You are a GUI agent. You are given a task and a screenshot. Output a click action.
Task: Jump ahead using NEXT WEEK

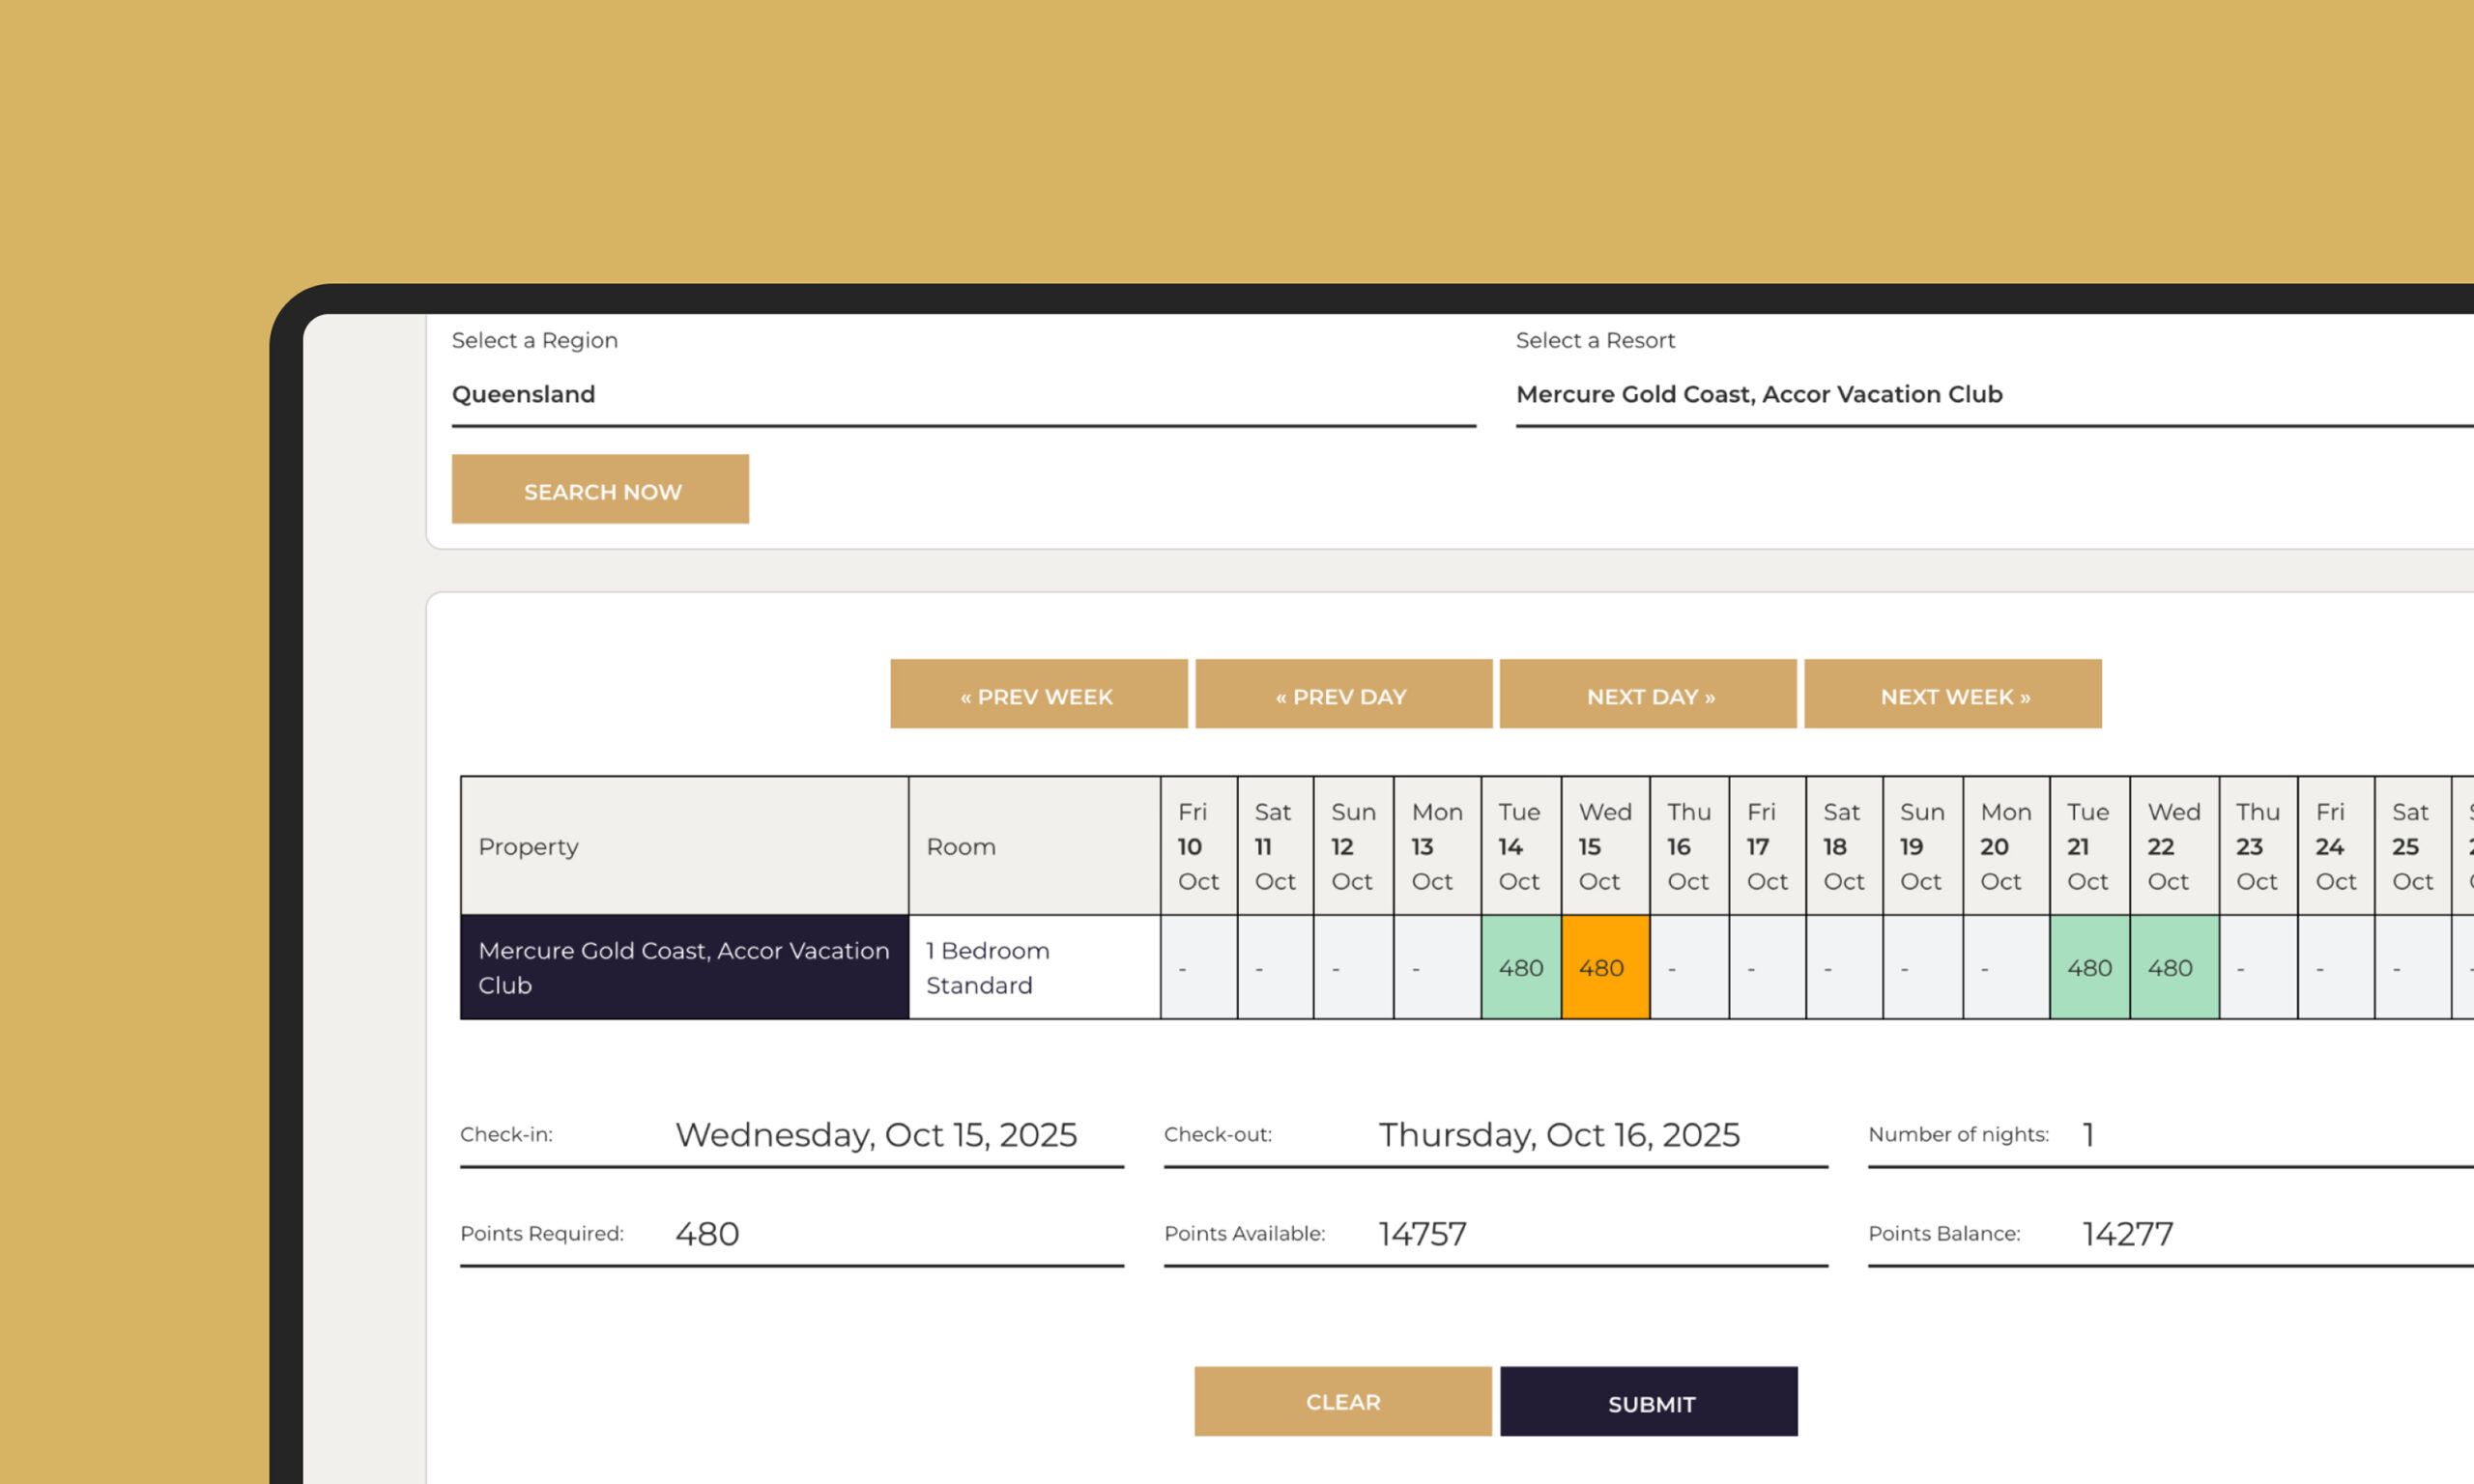(x=1952, y=695)
